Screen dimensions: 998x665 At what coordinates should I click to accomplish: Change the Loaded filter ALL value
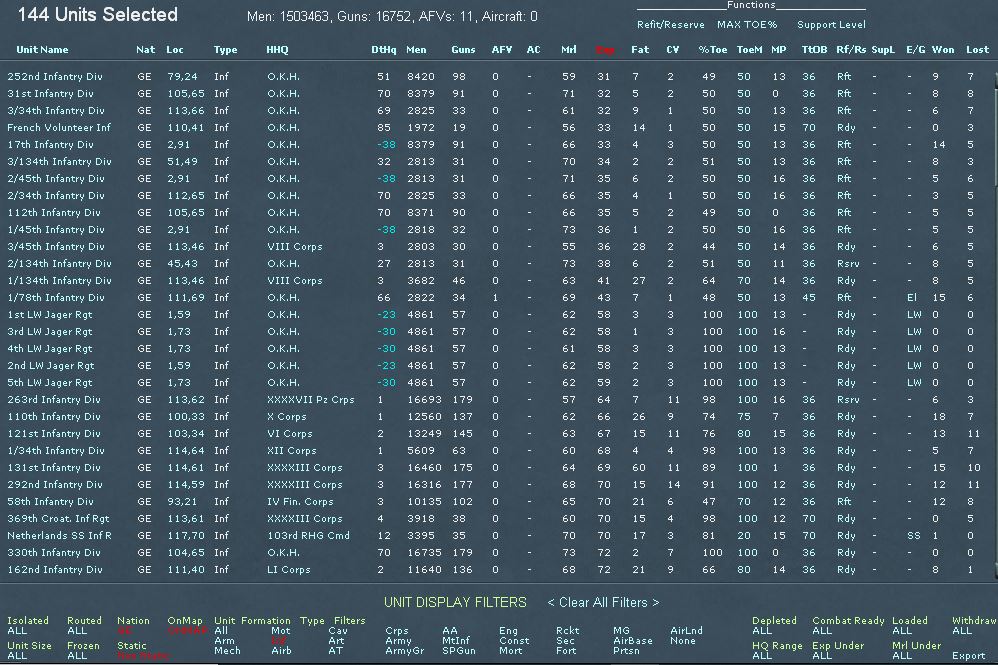pos(902,631)
